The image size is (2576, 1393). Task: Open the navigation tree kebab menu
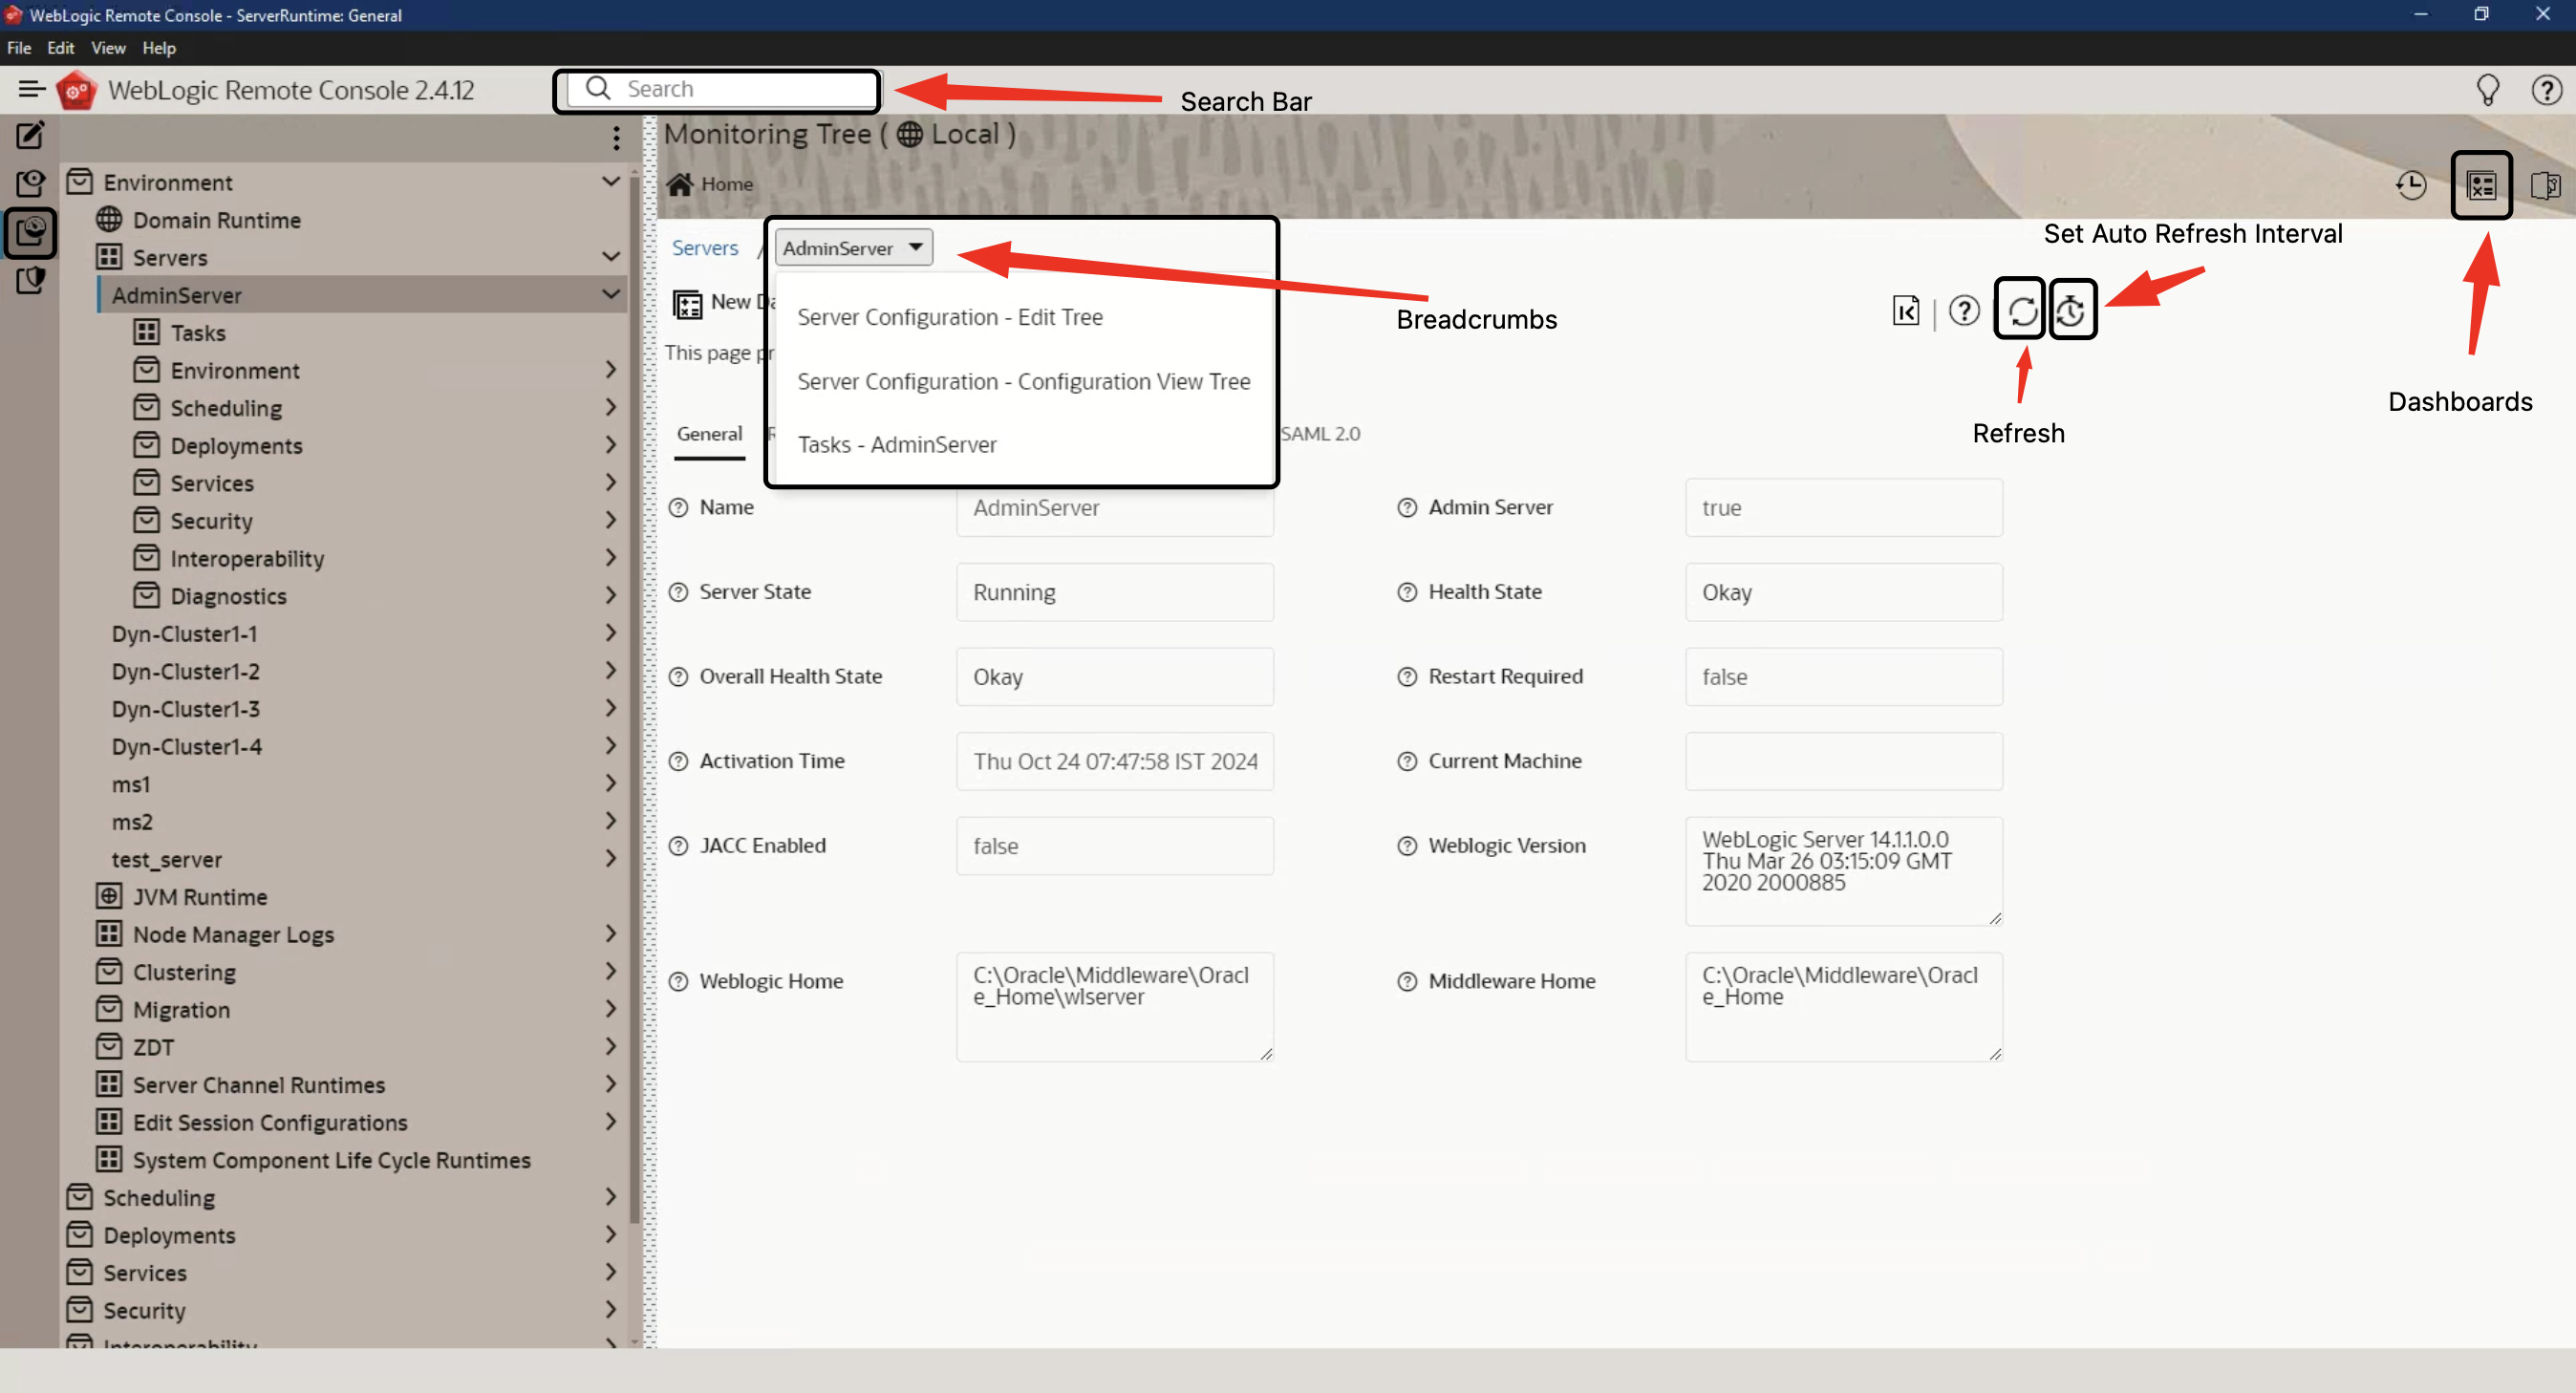coord(616,137)
